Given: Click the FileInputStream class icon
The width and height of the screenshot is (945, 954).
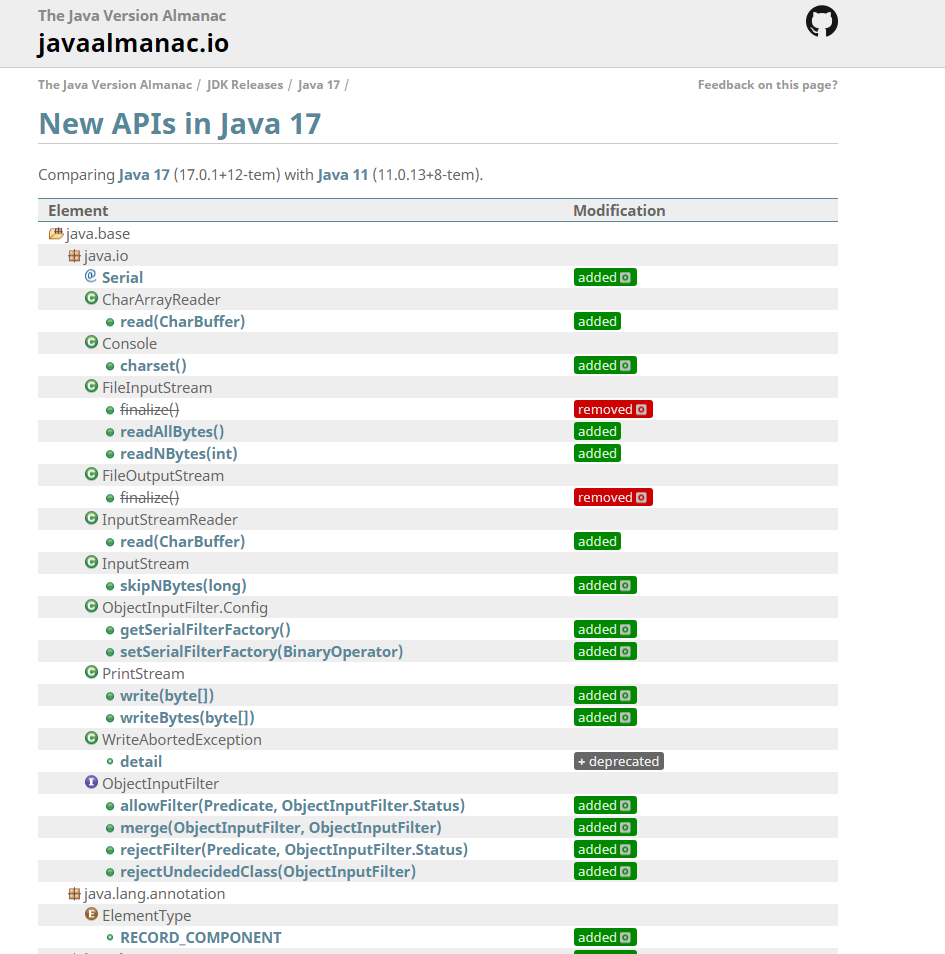Looking at the screenshot, I should (x=91, y=386).
